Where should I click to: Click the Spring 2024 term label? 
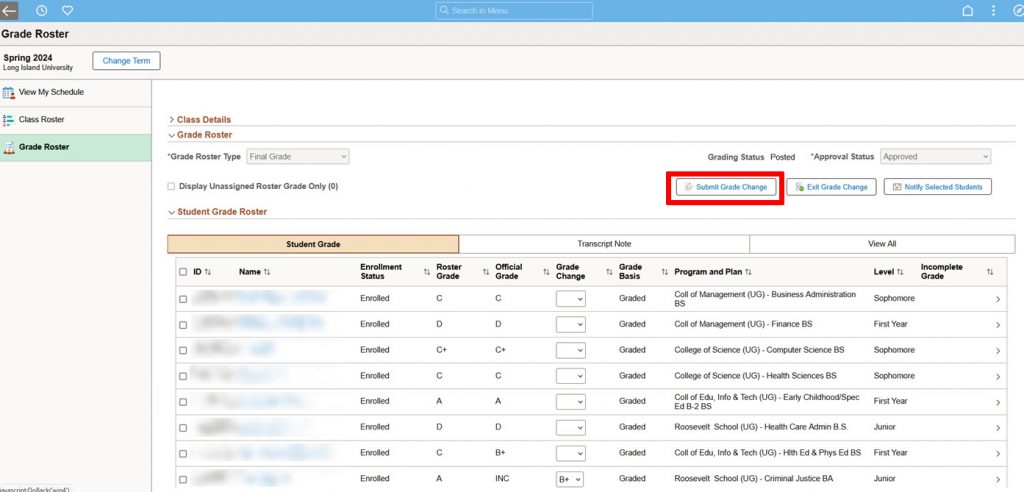(28, 57)
